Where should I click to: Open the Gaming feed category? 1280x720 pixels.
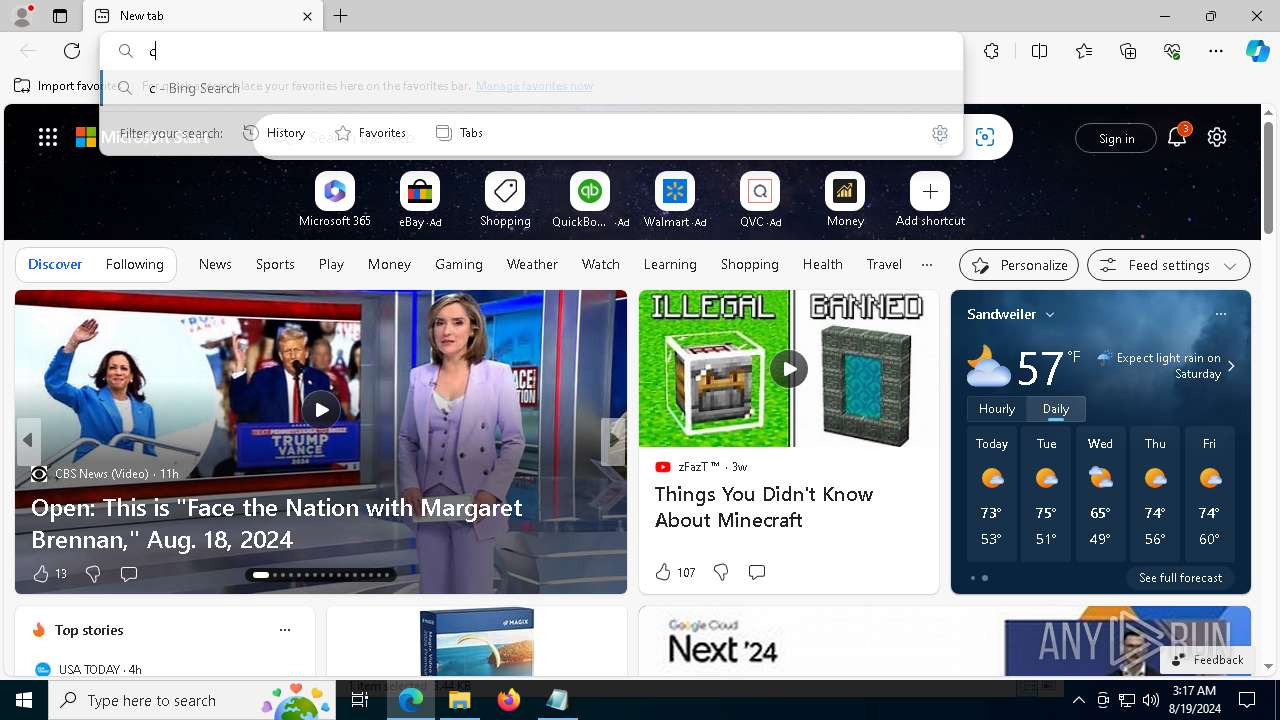click(459, 265)
